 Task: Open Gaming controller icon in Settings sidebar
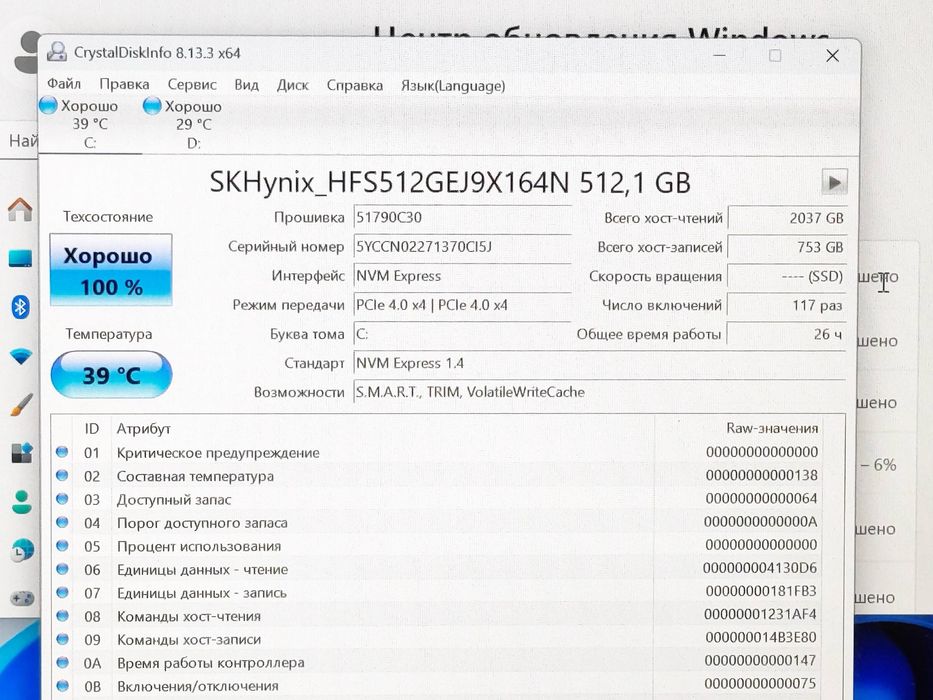(23, 598)
